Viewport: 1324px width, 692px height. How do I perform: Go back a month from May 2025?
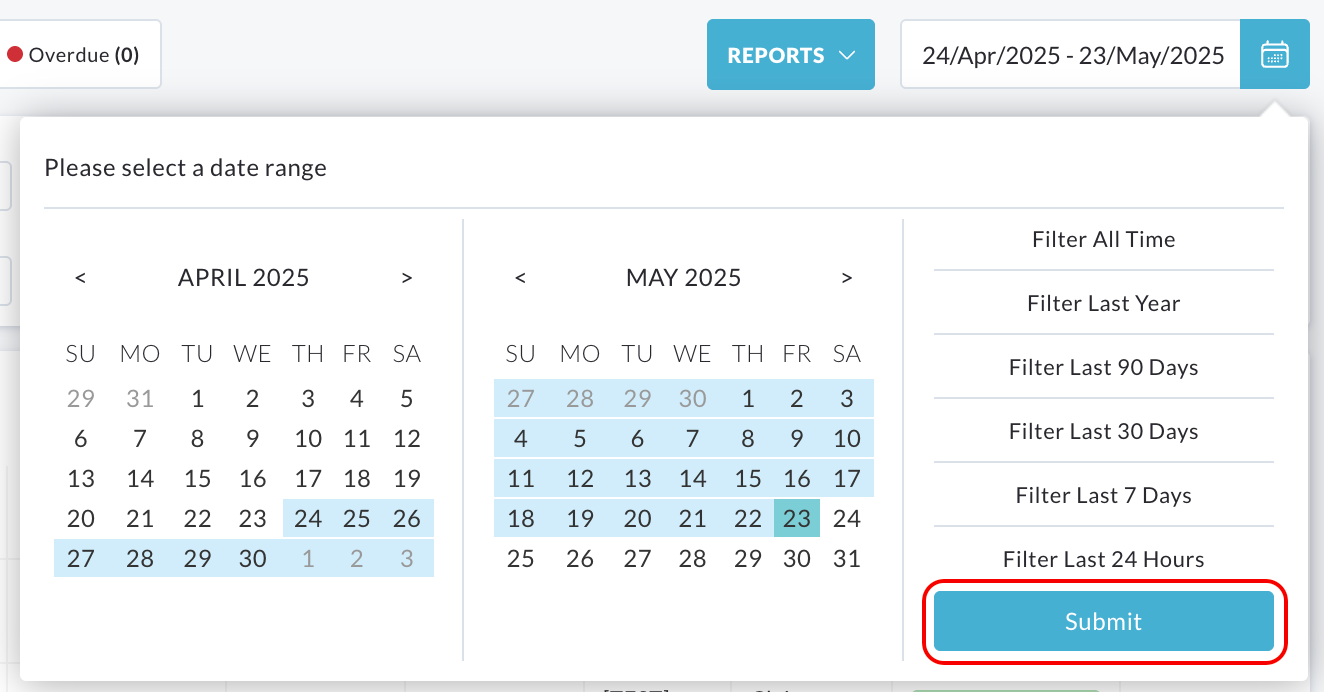520,278
